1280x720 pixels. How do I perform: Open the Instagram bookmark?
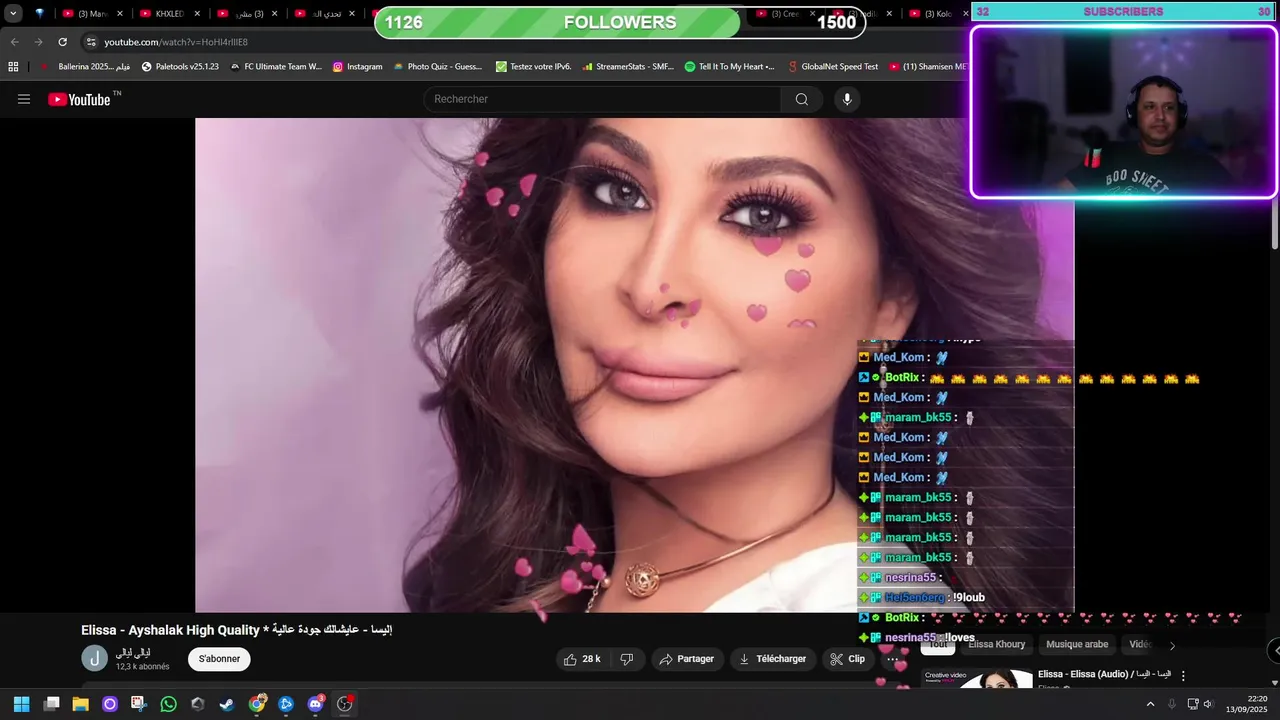click(x=357, y=67)
